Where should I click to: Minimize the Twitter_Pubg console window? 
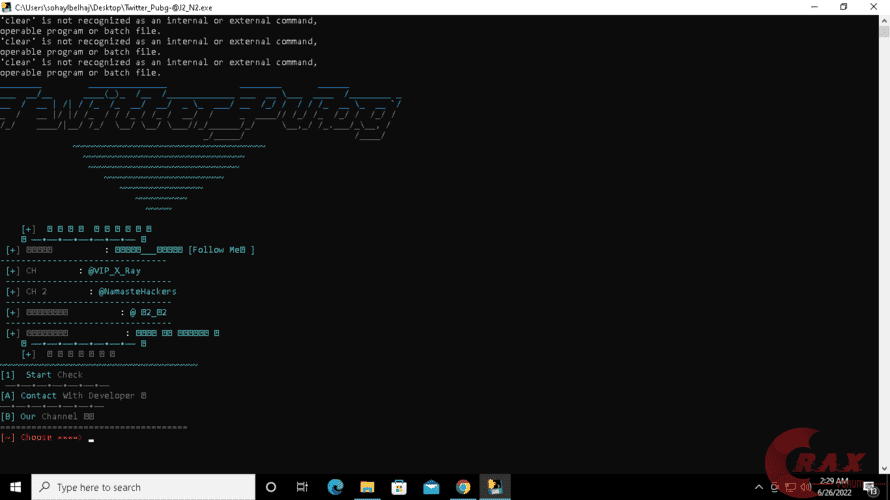pyautogui.click(x=805, y=7)
